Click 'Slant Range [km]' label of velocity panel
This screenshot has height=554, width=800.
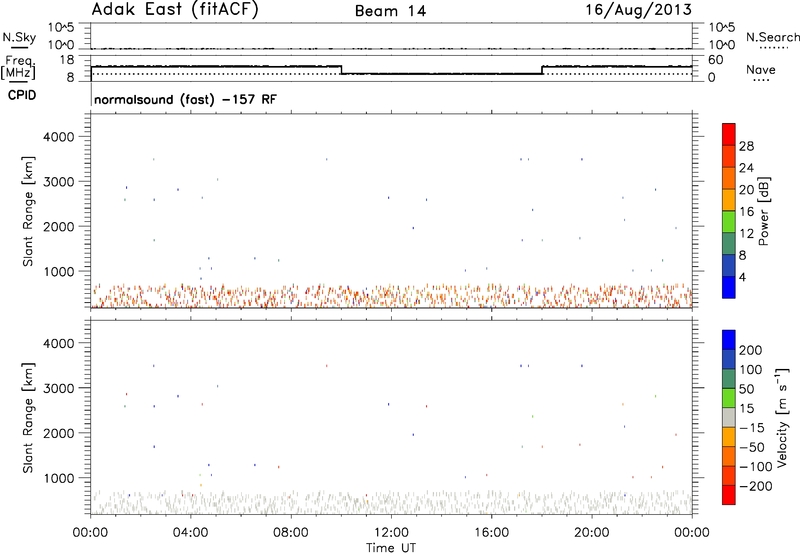pyautogui.click(x=28, y=418)
